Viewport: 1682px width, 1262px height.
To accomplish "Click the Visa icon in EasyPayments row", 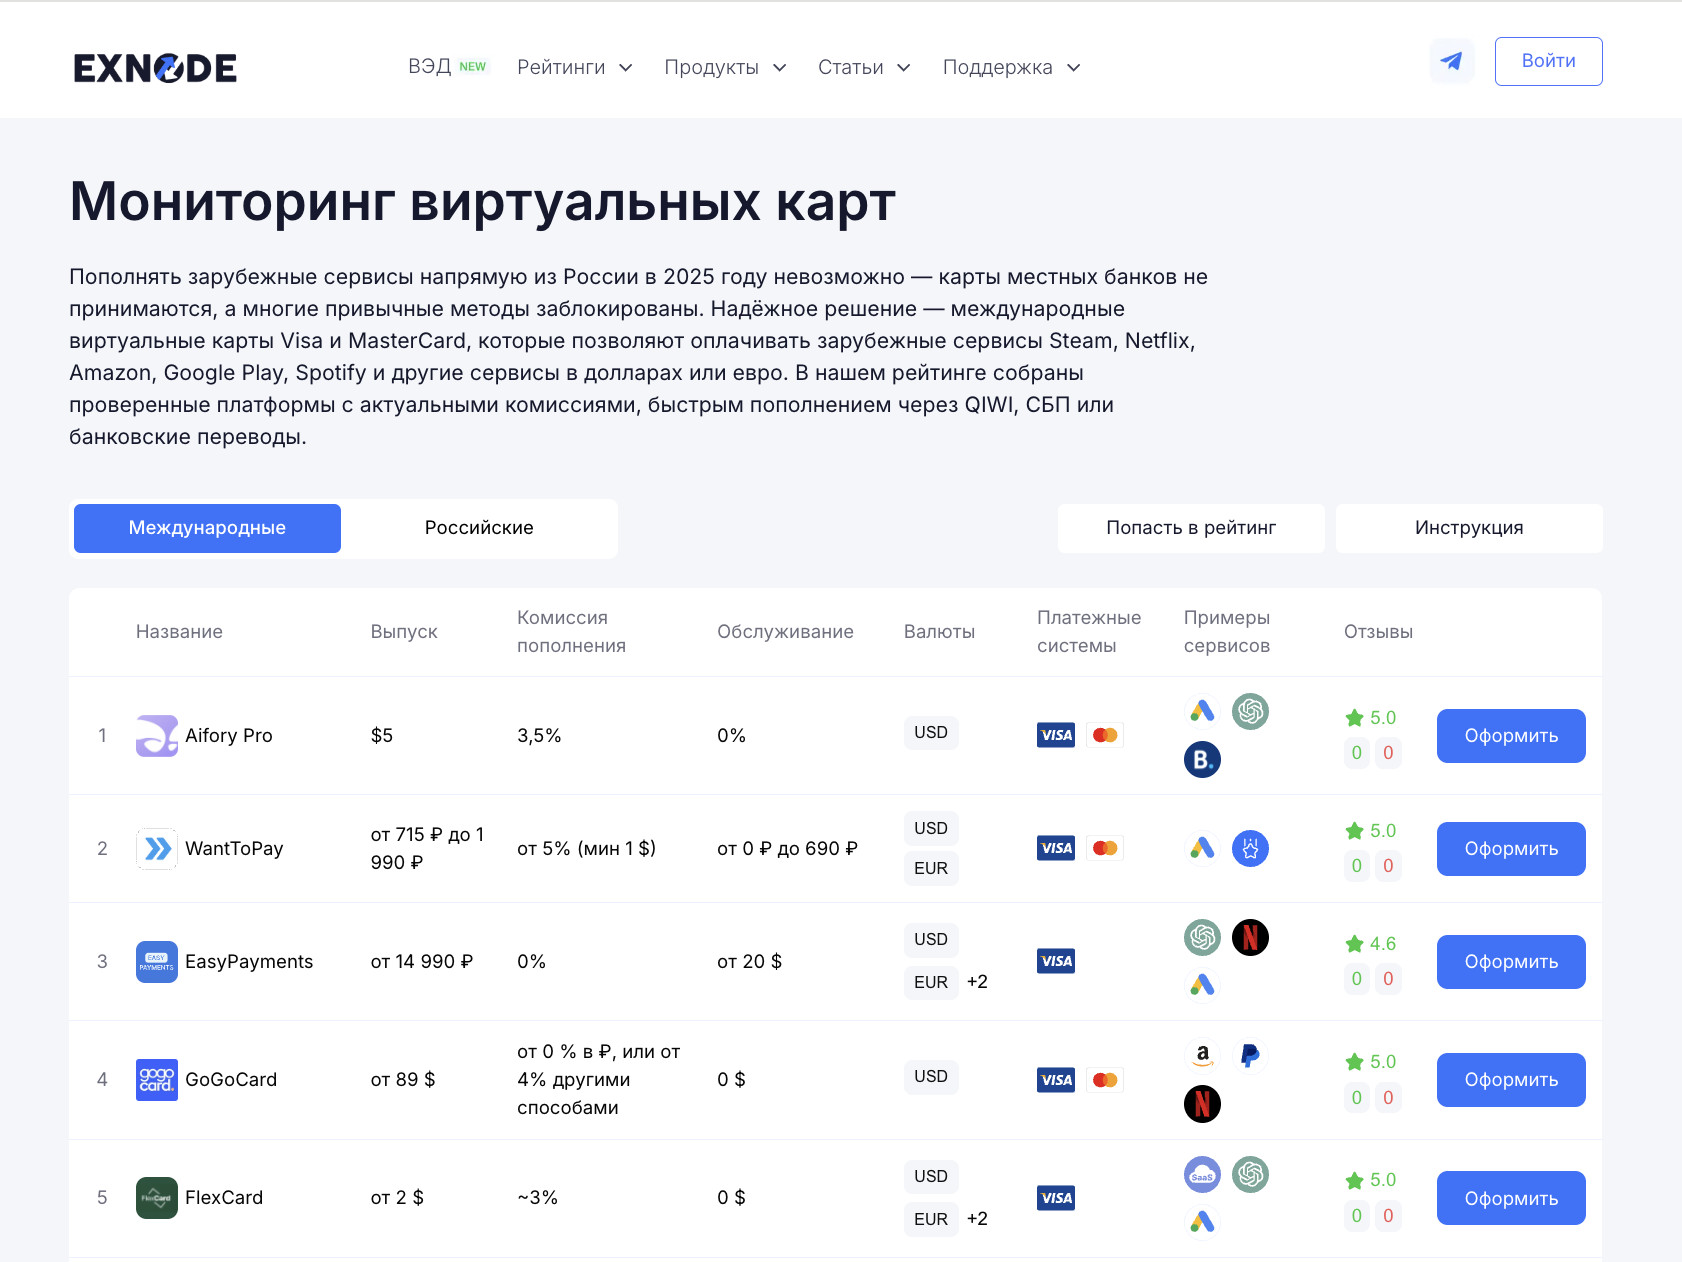I will [x=1056, y=961].
